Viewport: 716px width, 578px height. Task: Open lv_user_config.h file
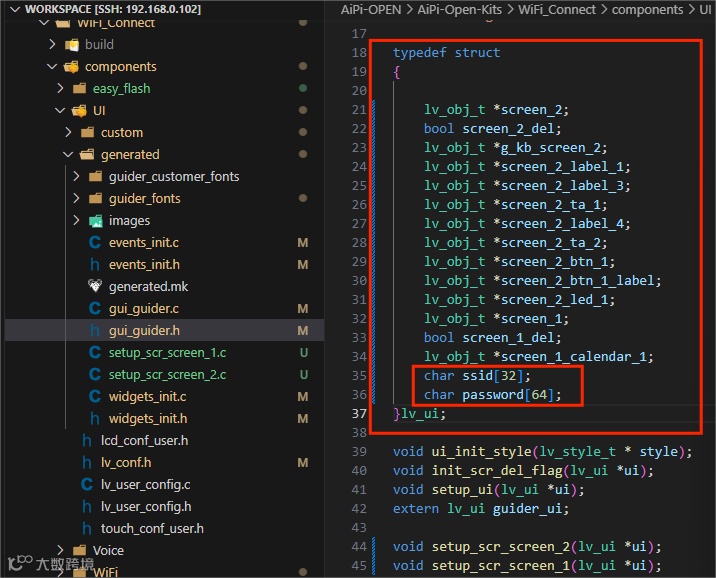[146, 506]
